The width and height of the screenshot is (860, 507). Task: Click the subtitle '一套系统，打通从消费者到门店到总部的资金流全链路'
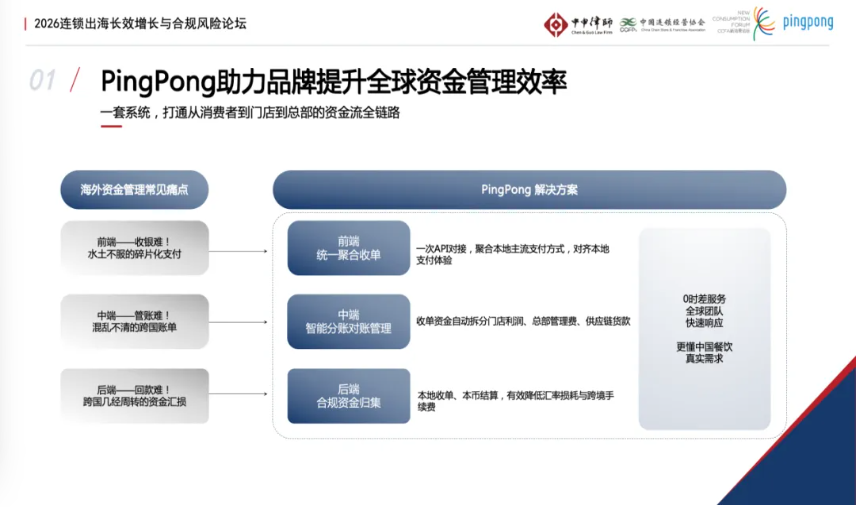[x=250, y=112]
